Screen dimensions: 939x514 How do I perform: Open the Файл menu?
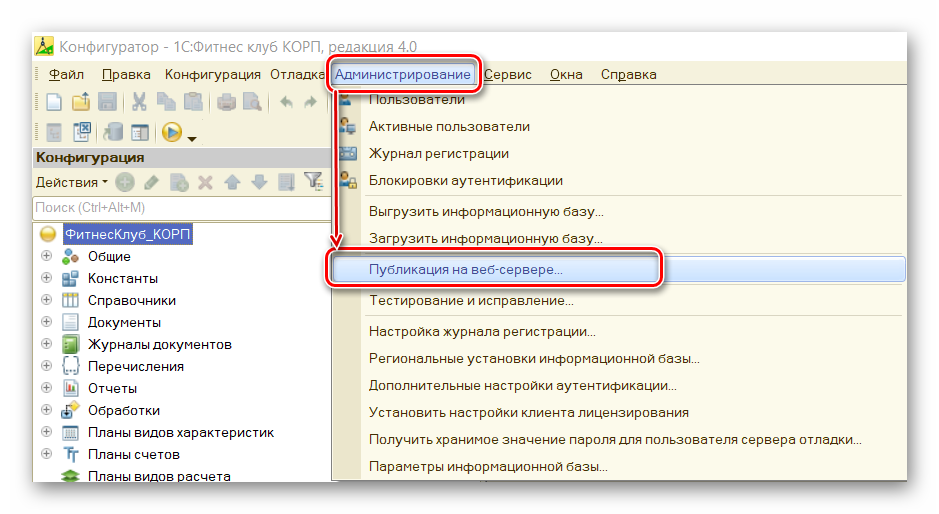click(x=66, y=74)
